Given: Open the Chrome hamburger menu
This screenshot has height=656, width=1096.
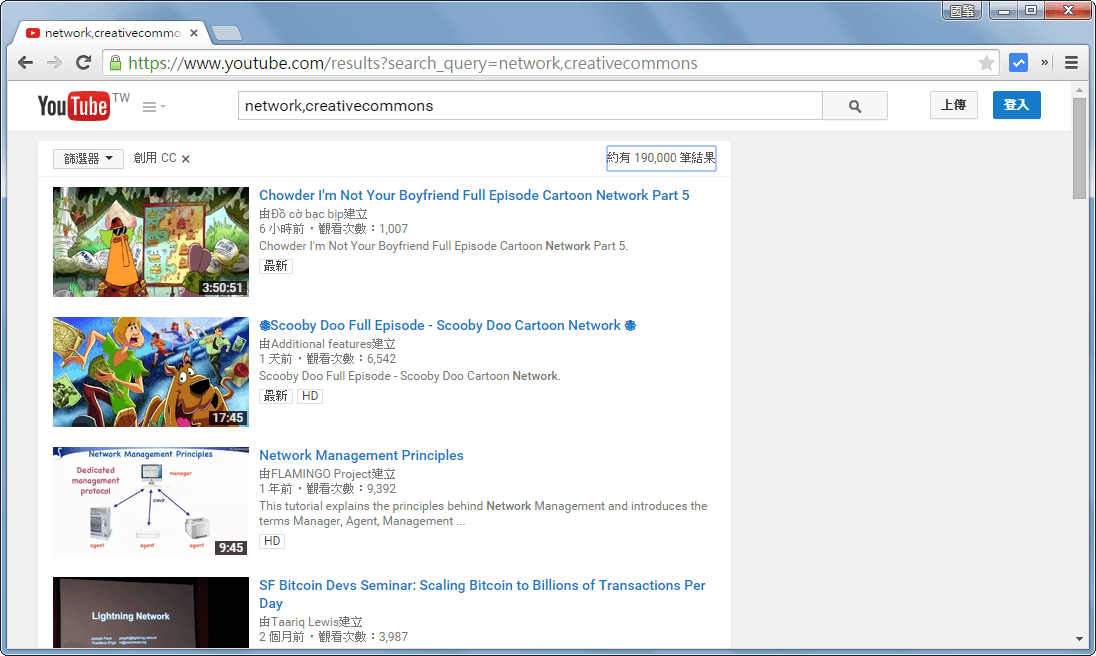Looking at the screenshot, I should tap(1071, 62).
